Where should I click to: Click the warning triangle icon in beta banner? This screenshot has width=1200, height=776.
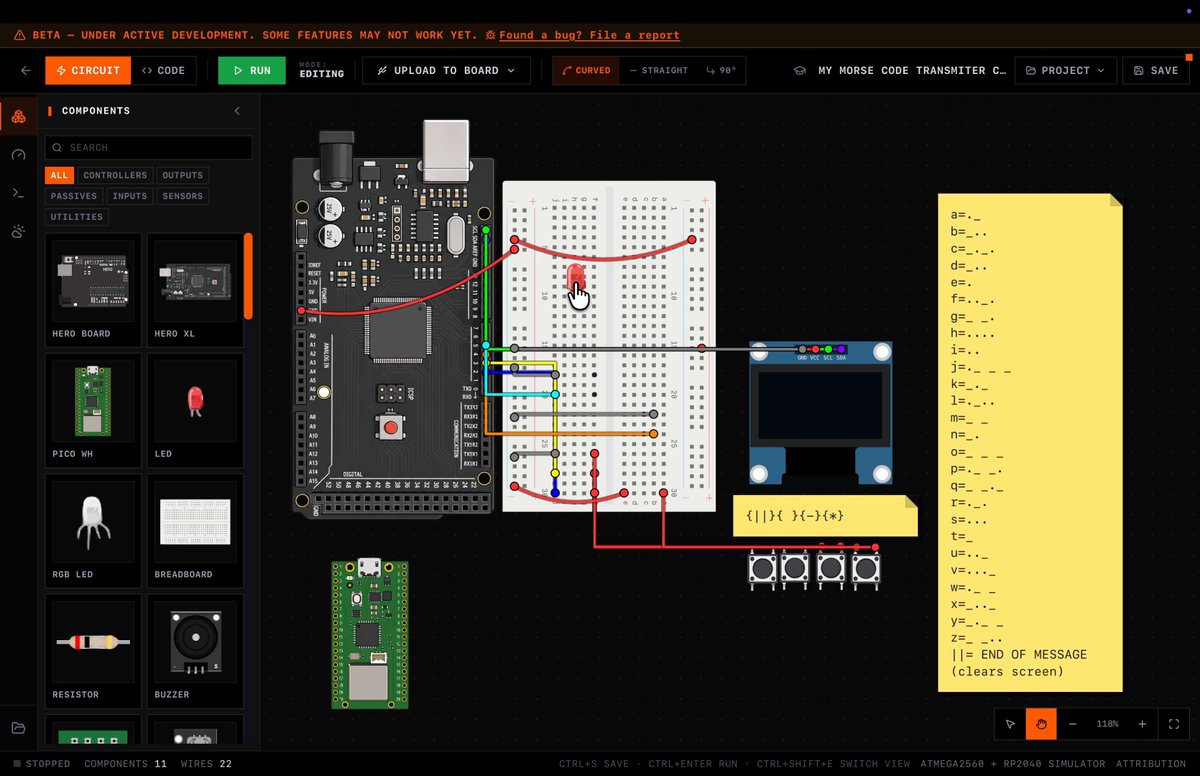click(19, 35)
